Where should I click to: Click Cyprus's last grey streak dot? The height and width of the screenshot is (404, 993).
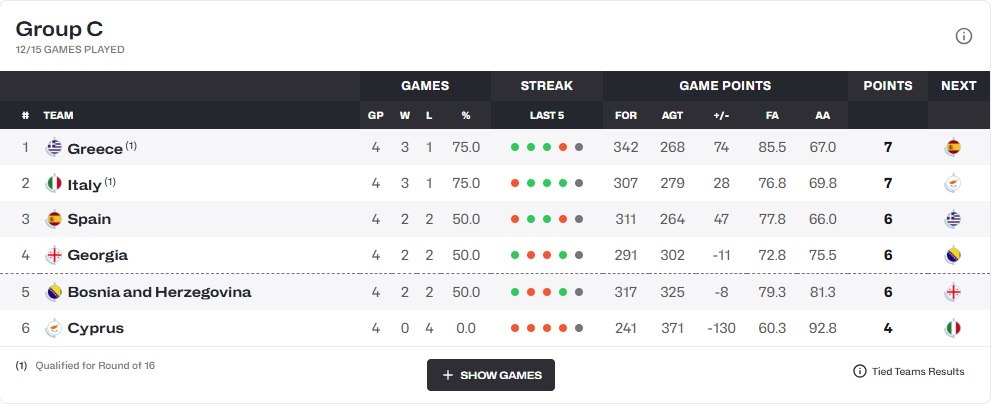point(579,328)
